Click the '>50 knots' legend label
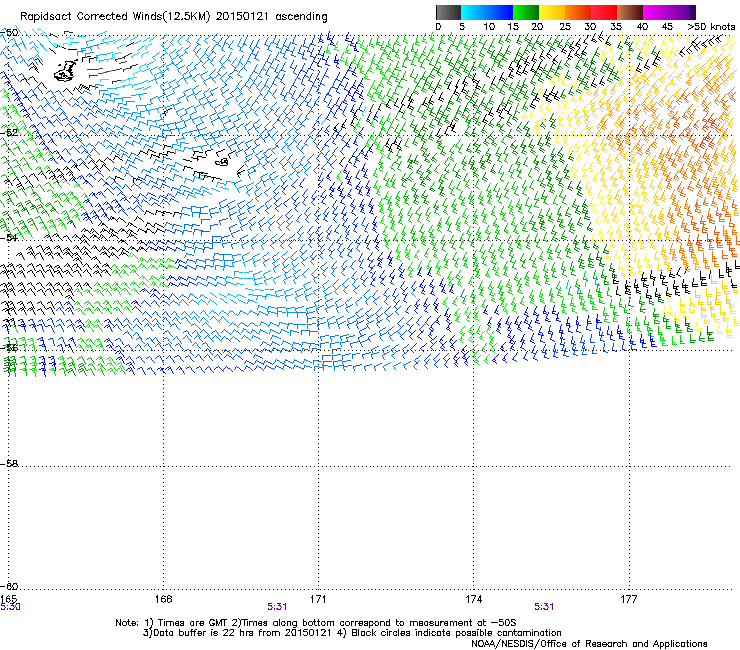 click(711, 27)
